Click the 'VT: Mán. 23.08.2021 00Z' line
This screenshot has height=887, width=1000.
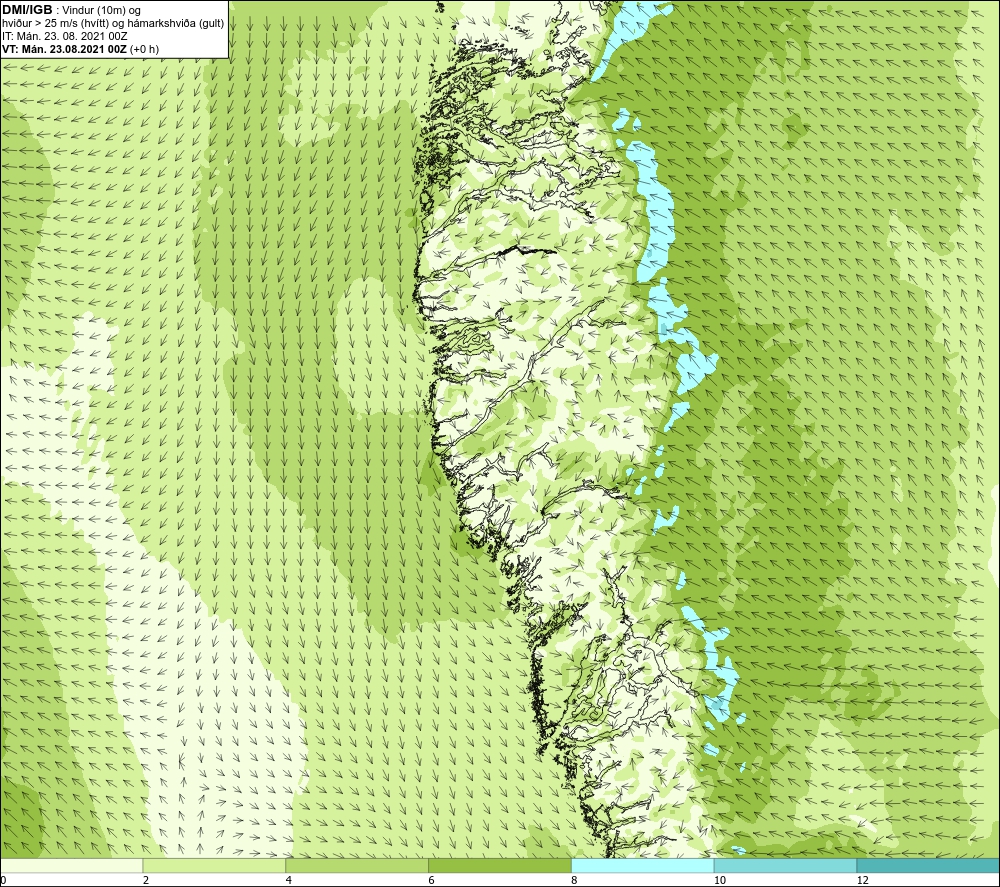[x=64, y=49]
